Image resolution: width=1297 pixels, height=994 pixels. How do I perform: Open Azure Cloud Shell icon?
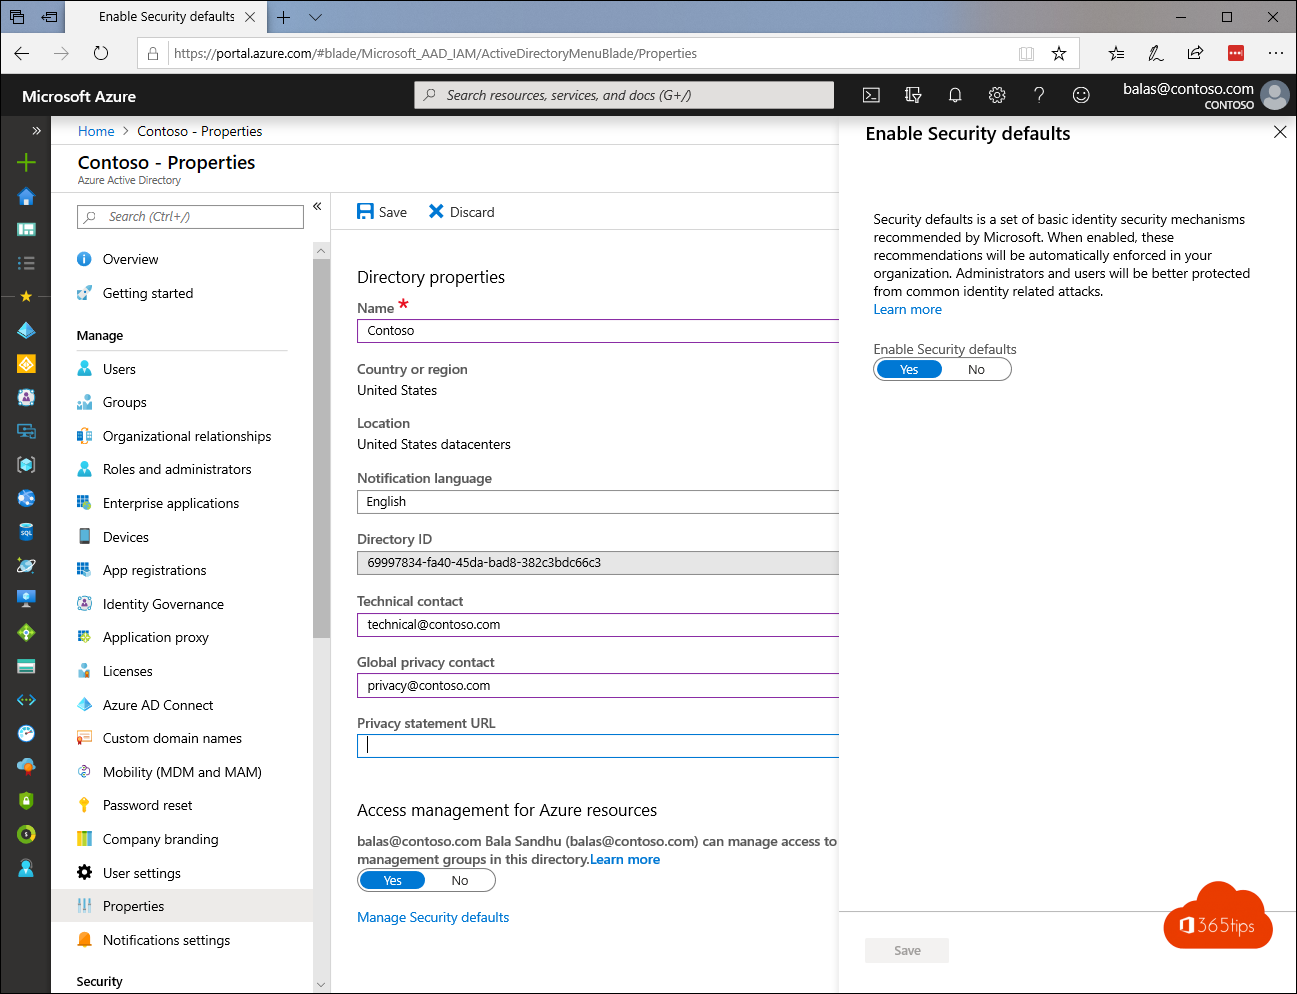tap(871, 95)
